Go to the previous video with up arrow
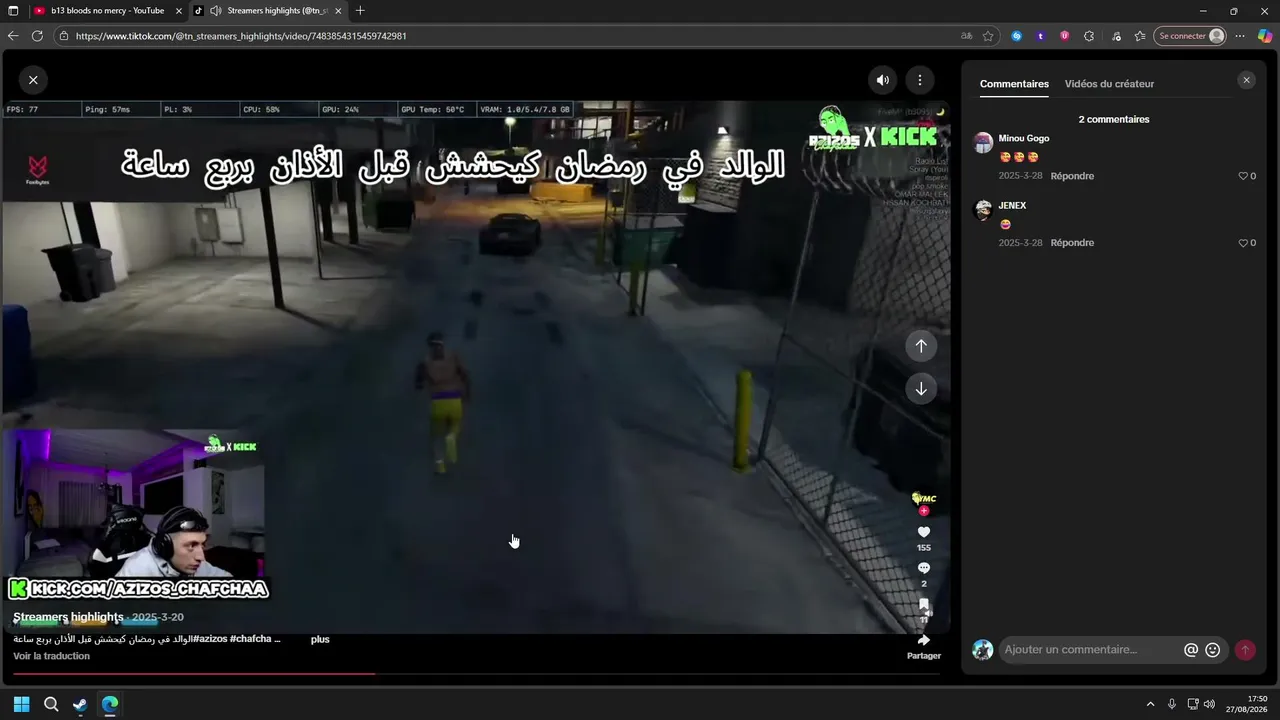Viewport: 1280px width, 720px height. coord(921,345)
